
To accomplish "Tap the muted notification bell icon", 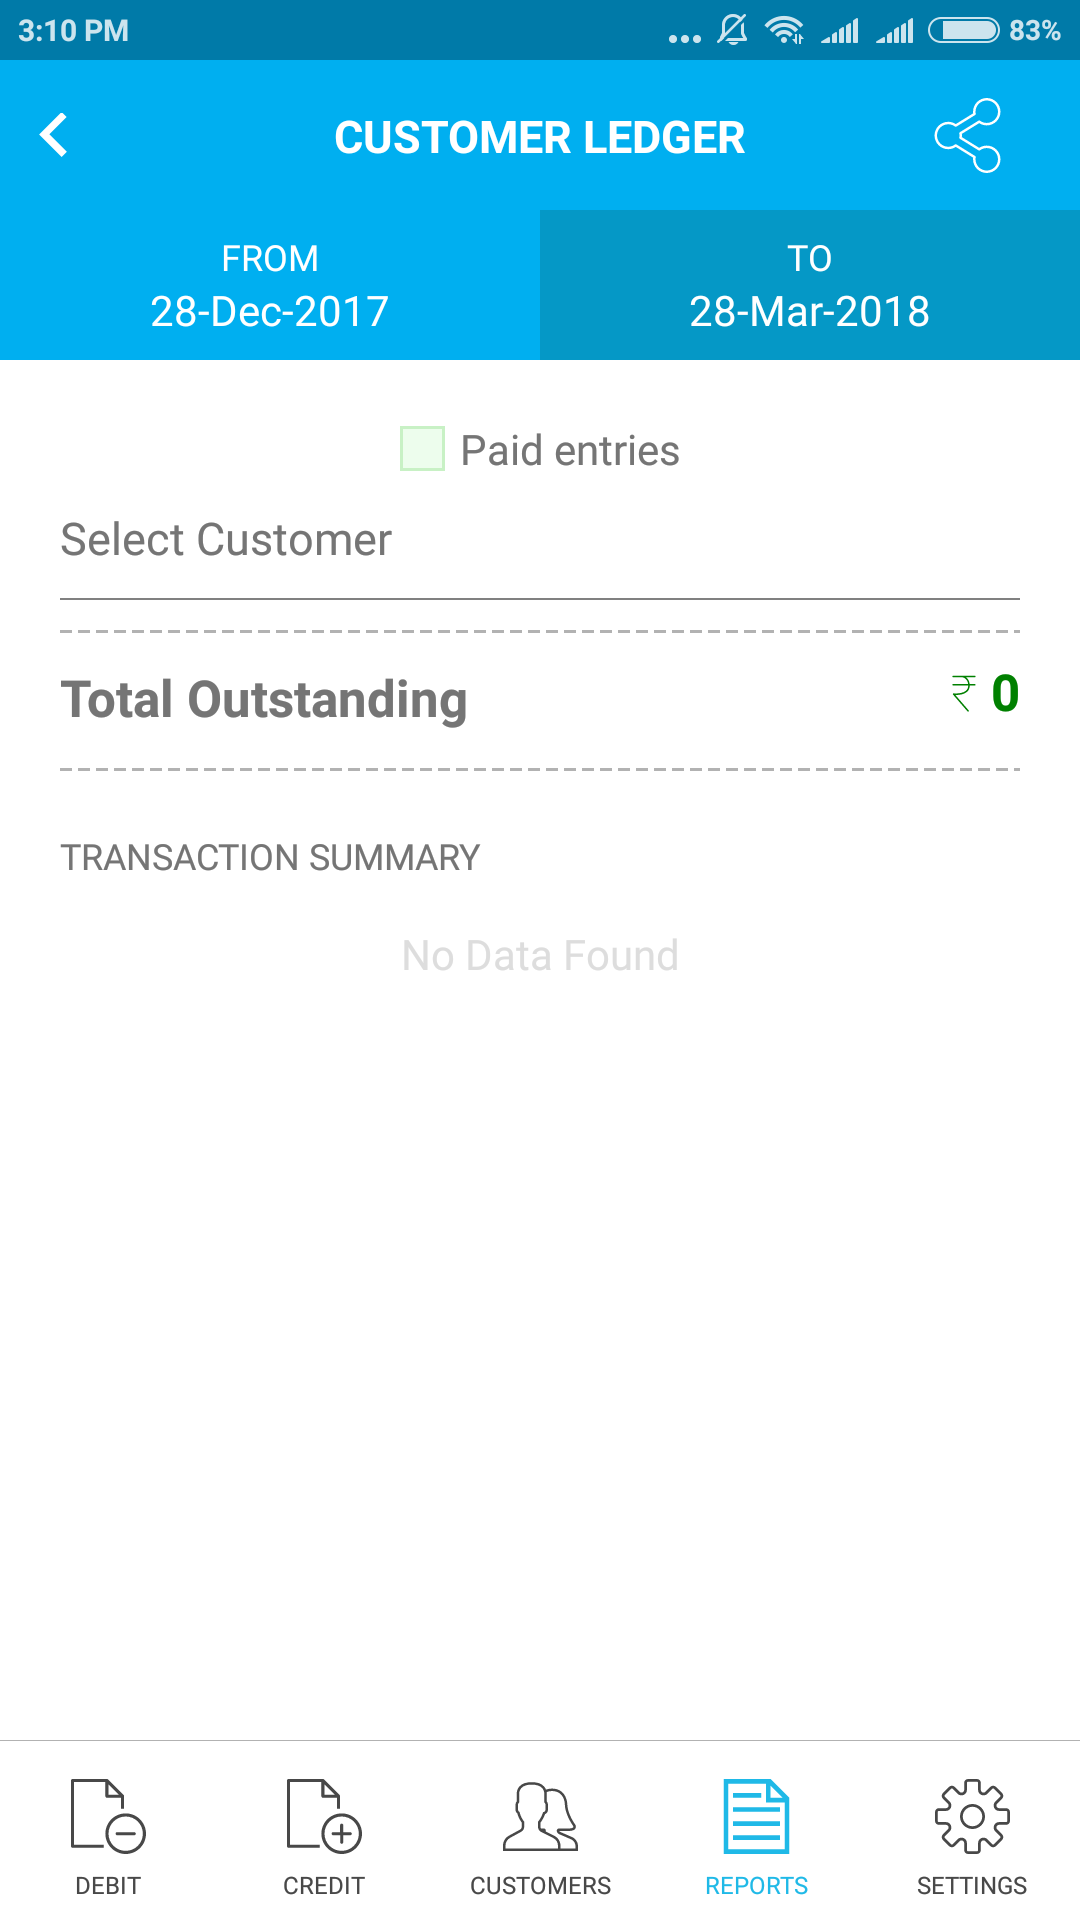I will coord(732,31).
